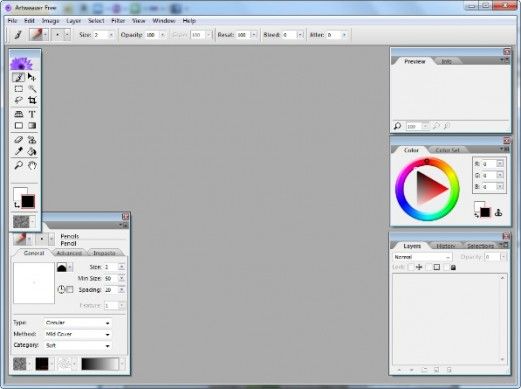
Task: Switch to the History tab
Action: pos(445,246)
